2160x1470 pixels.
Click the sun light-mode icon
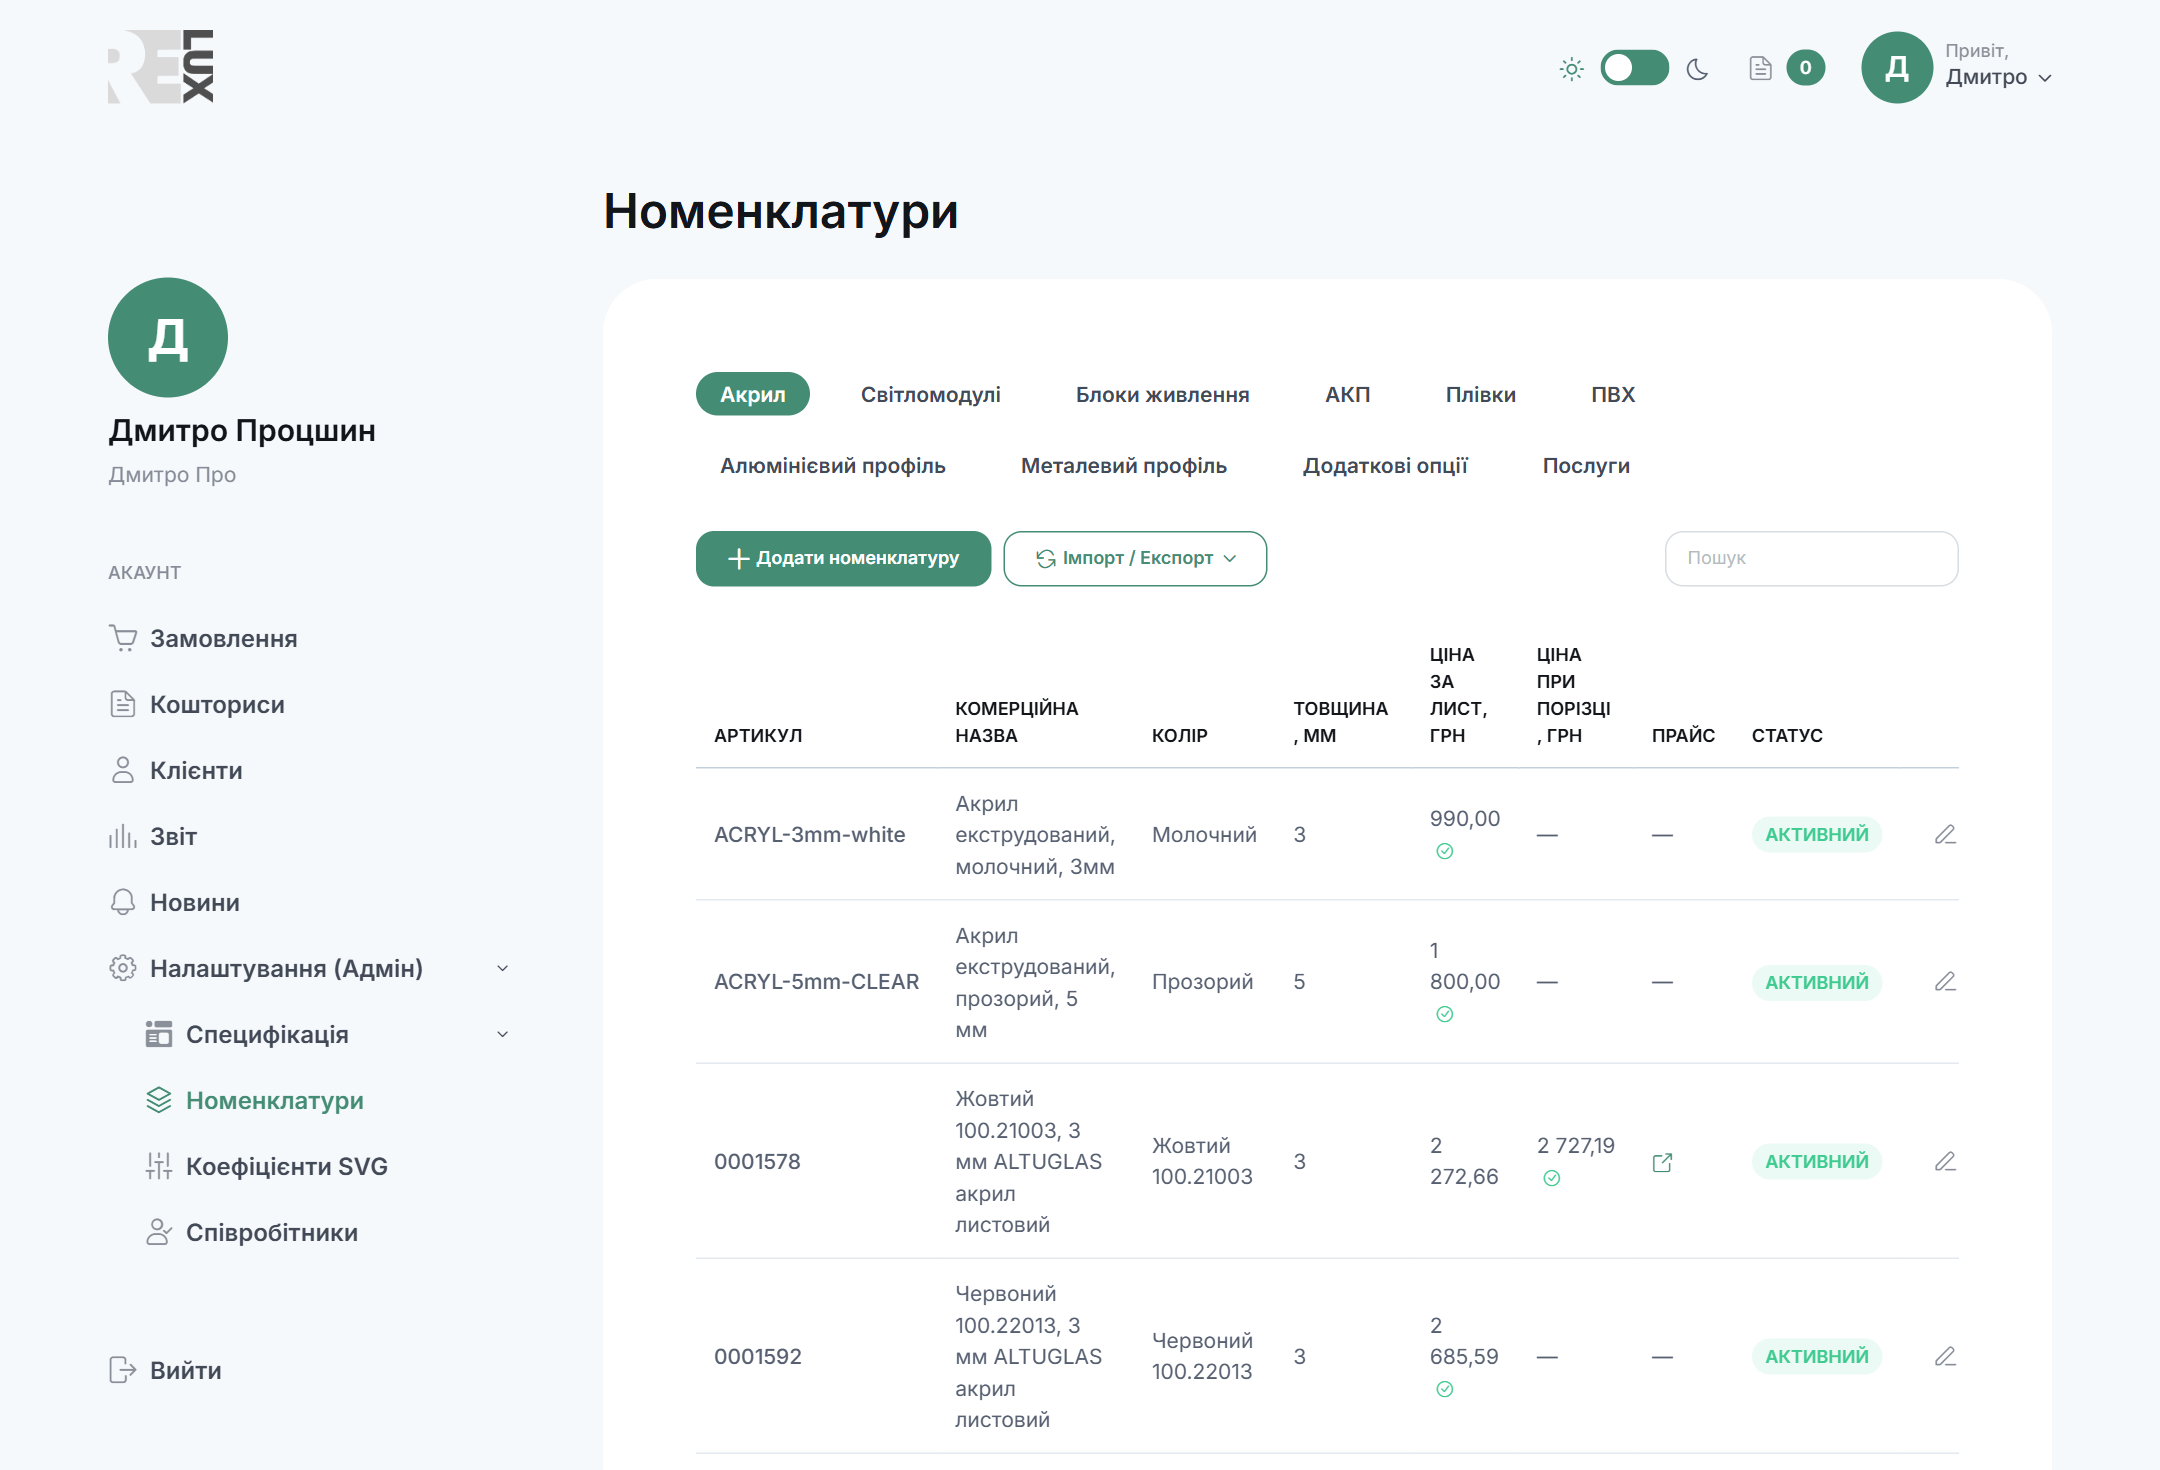tap(1571, 69)
